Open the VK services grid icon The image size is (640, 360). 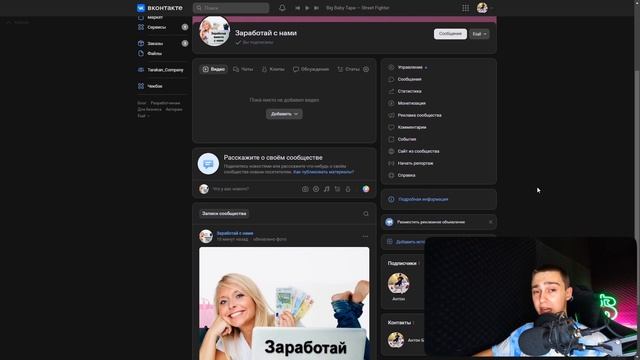pyautogui.click(x=465, y=8)
